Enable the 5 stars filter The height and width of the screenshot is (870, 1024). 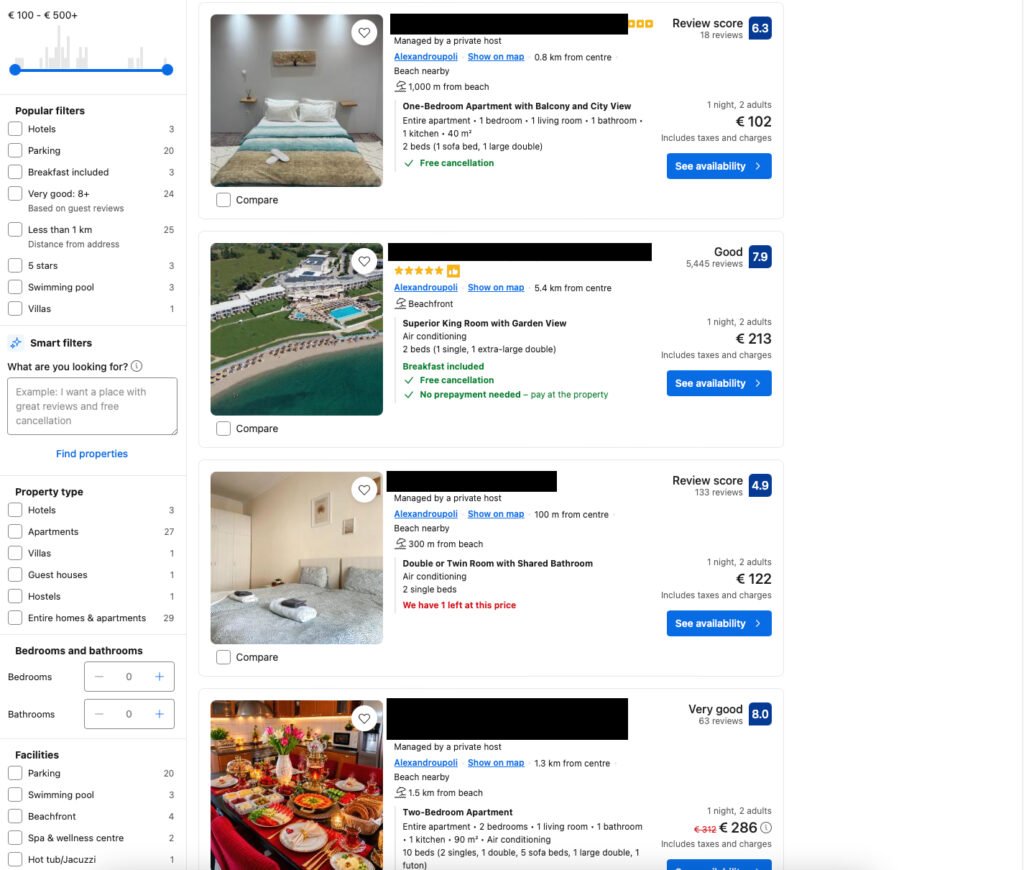point(15,265)
